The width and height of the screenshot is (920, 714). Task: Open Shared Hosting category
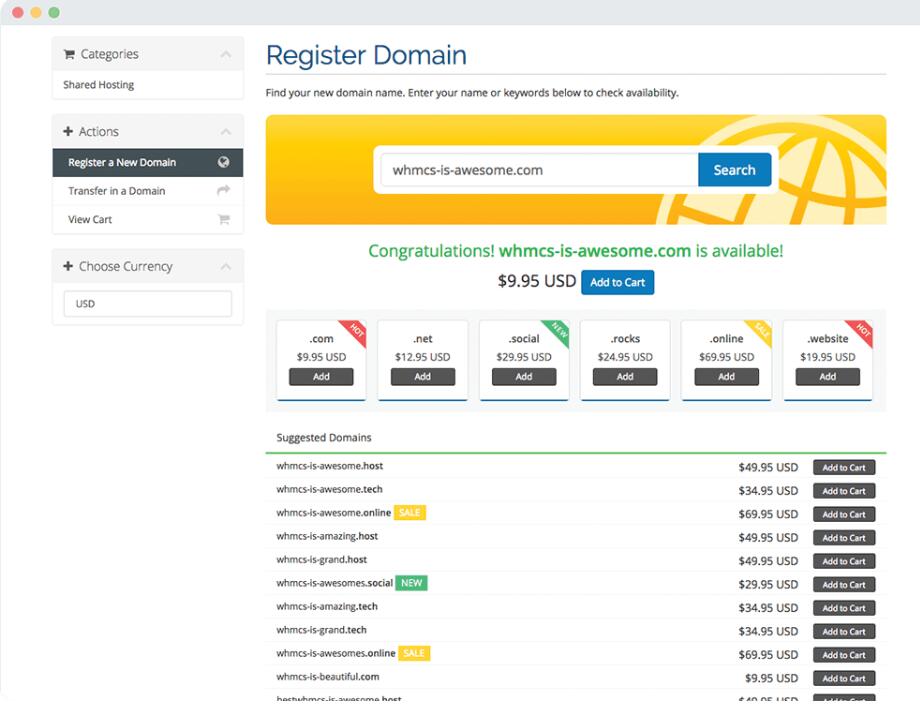point(99,85)
